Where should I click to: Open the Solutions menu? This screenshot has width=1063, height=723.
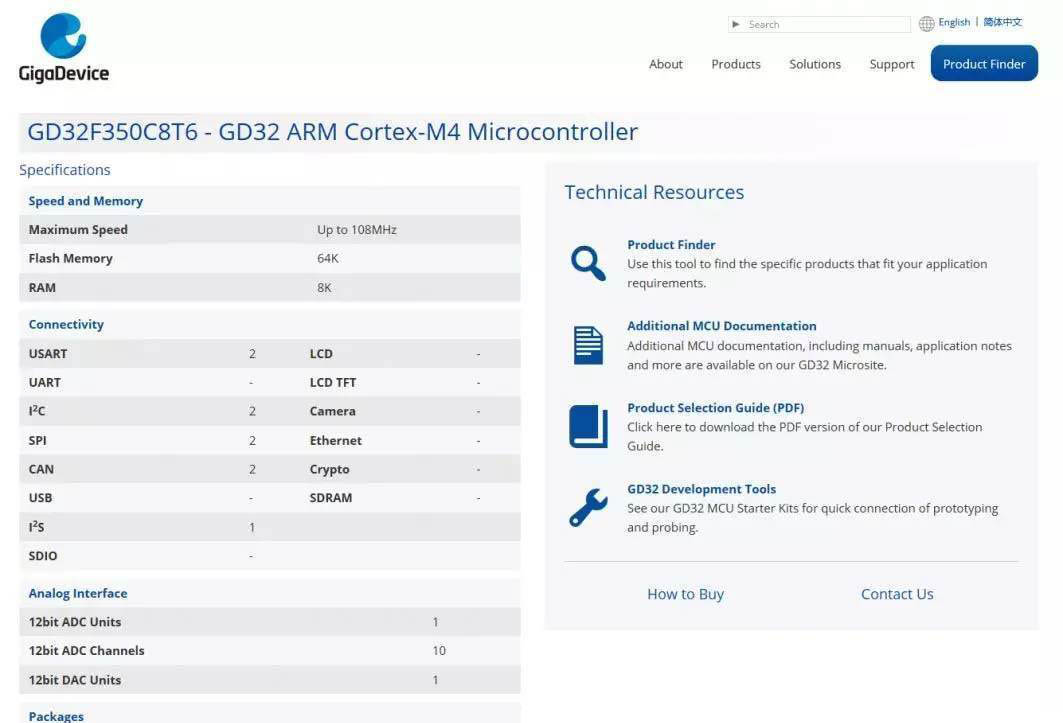[x=815, y=64]
